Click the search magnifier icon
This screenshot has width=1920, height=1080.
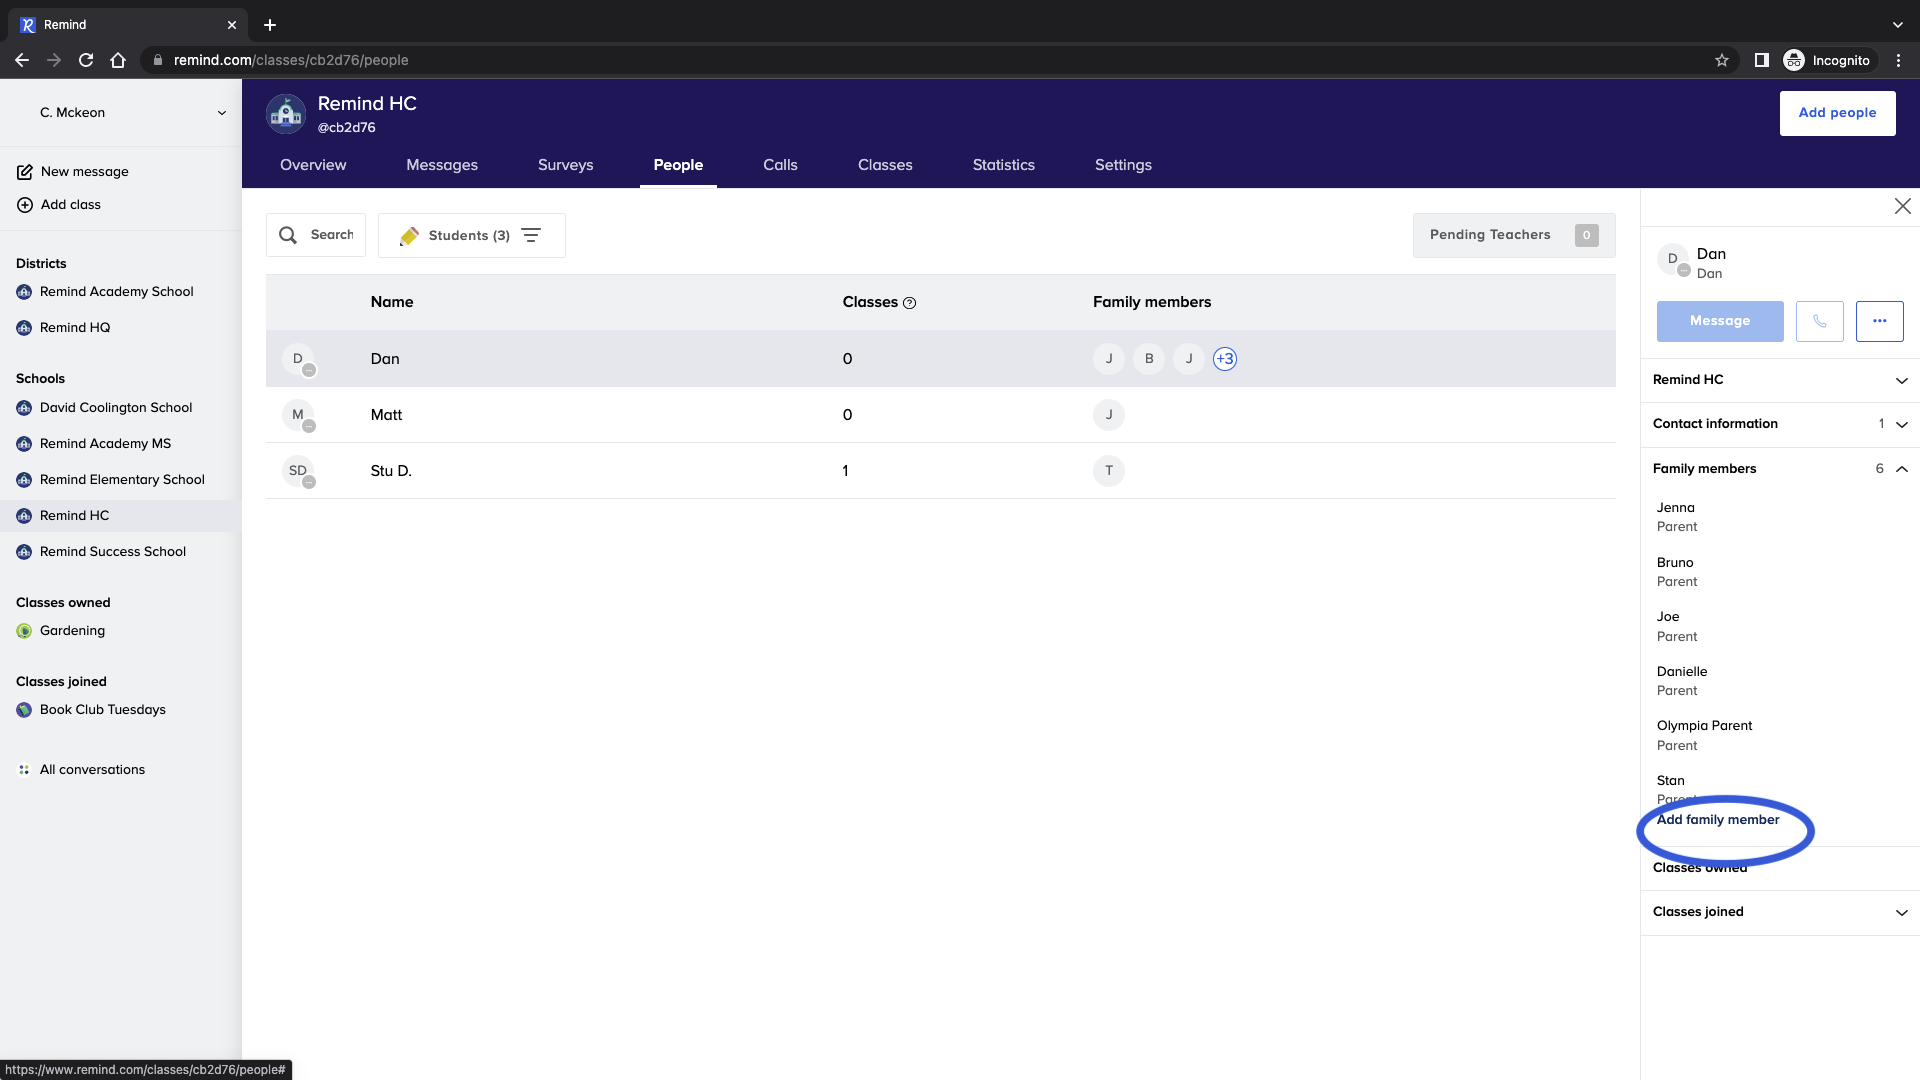(x=288, y=235)
